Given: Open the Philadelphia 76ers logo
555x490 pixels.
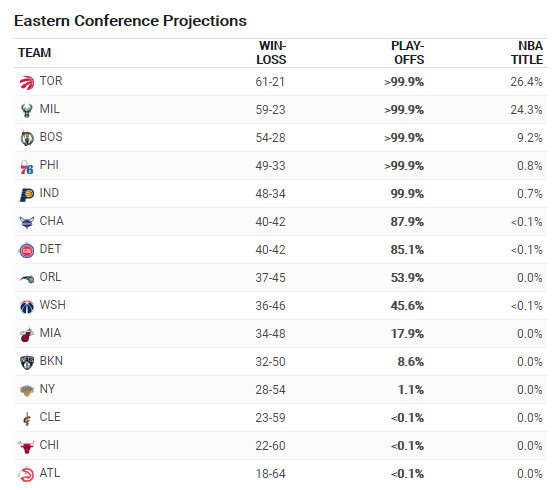Looking at the screenshot, I should click(x=27, y=167).
